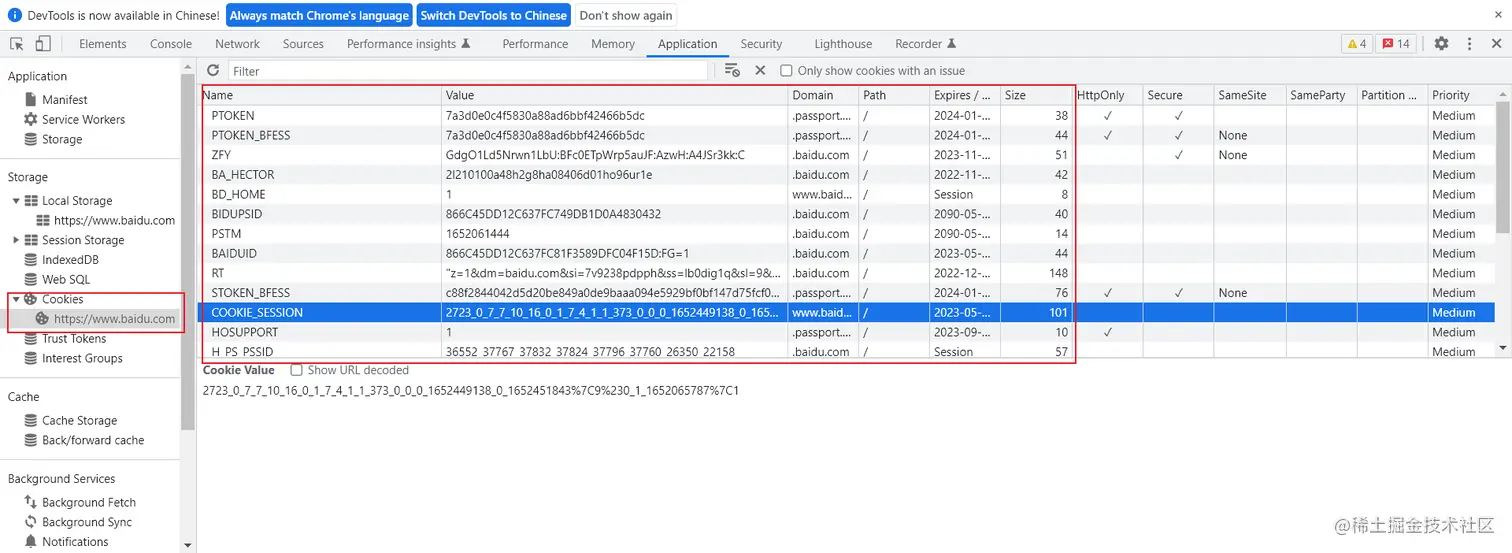Switch to the Memory tab
The width and height of the screenshot is (1512, 553).
point(613,44)
